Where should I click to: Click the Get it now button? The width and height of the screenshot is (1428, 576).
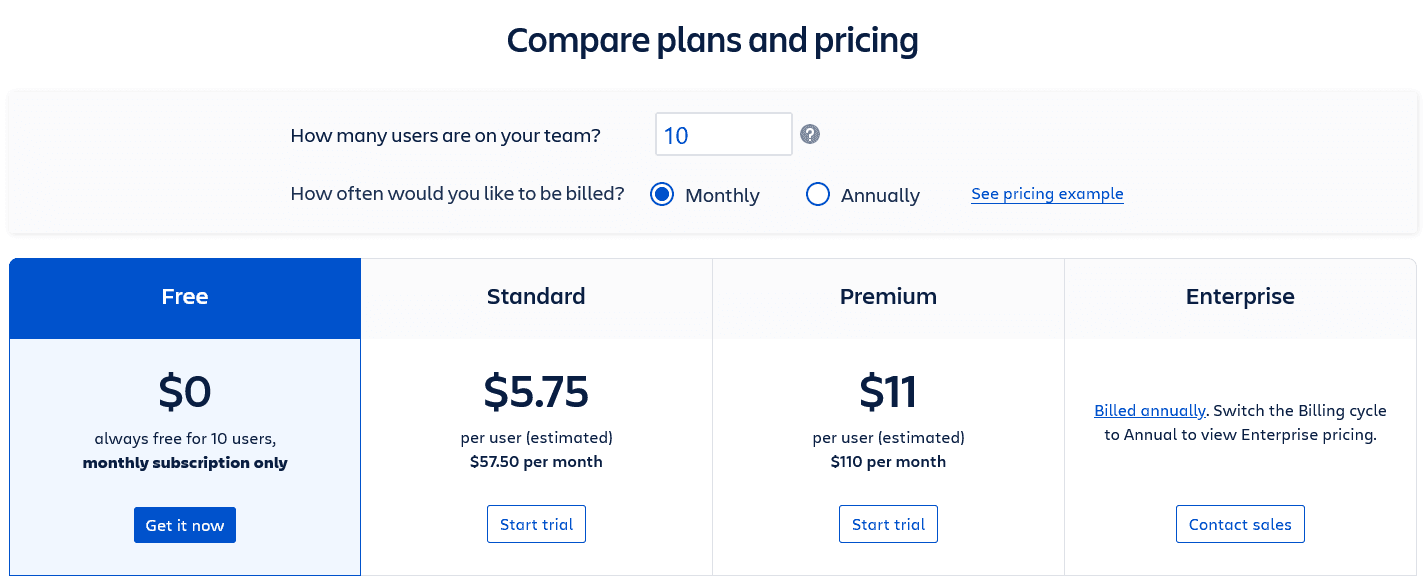185,525
